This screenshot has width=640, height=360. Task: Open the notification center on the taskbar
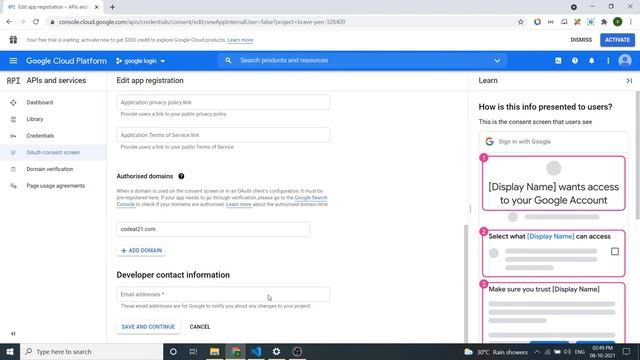coord(626,351)
